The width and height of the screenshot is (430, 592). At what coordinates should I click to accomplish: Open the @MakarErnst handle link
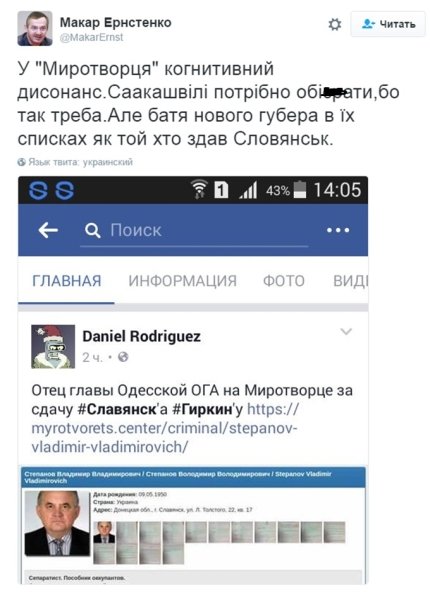click(x=91, y=37)
